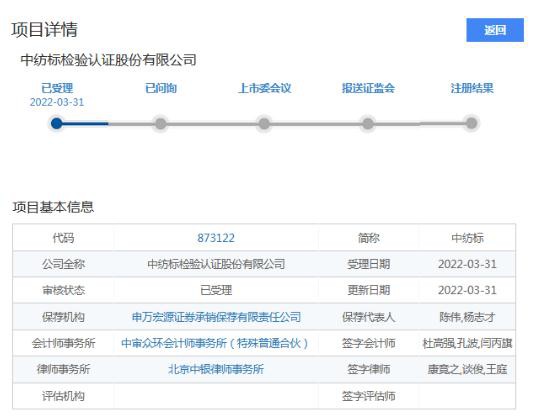Click the timeline dot under 报送证监会
The image size is (538, 419).
(368, 123)
